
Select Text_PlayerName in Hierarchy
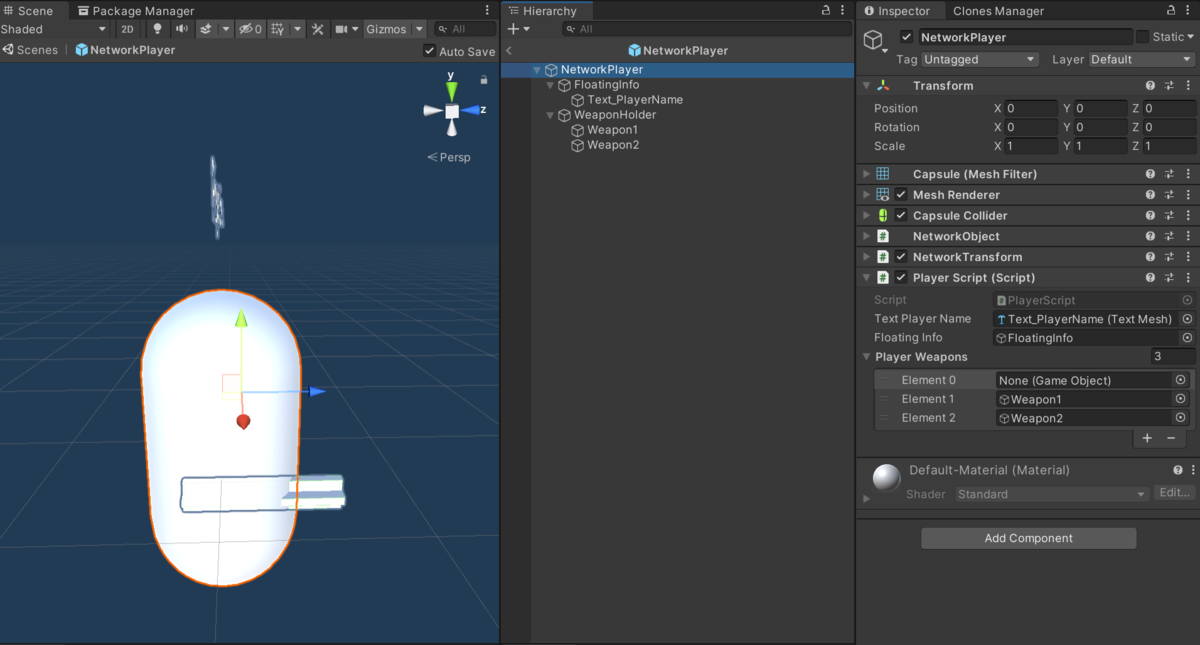(635, 100)
